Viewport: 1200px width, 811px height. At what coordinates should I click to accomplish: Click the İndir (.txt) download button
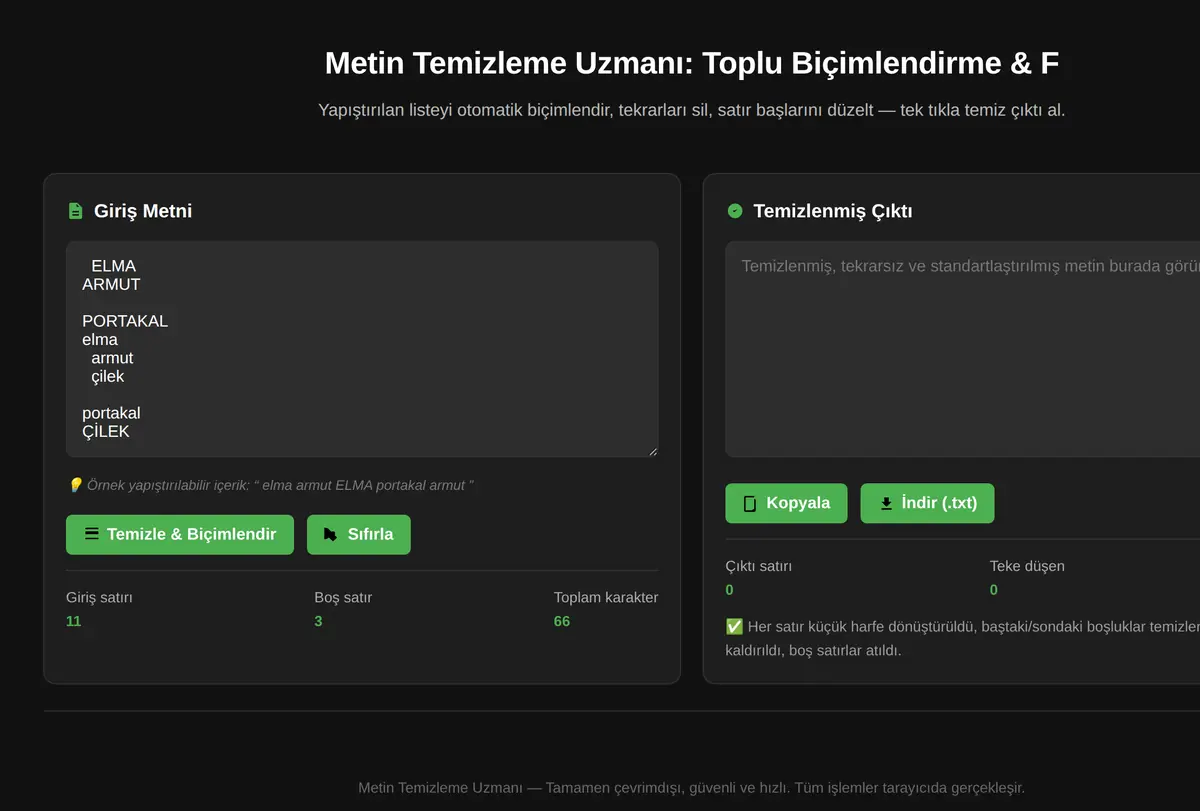click(x=928, y=503)
